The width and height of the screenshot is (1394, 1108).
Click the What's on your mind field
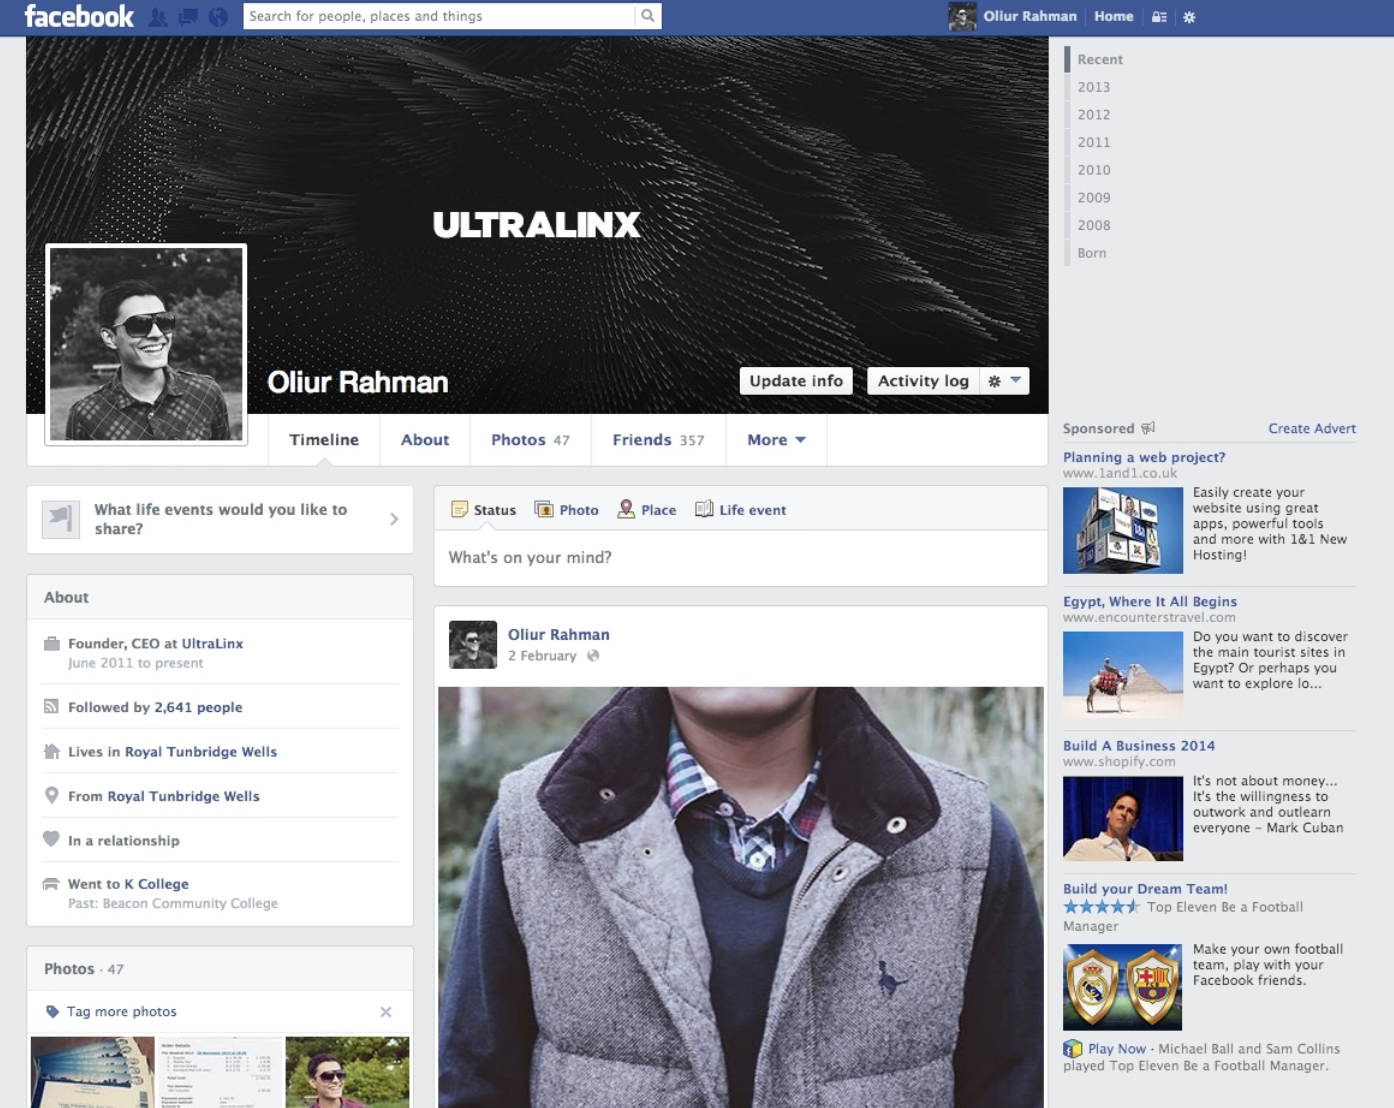tap(740, 557)
